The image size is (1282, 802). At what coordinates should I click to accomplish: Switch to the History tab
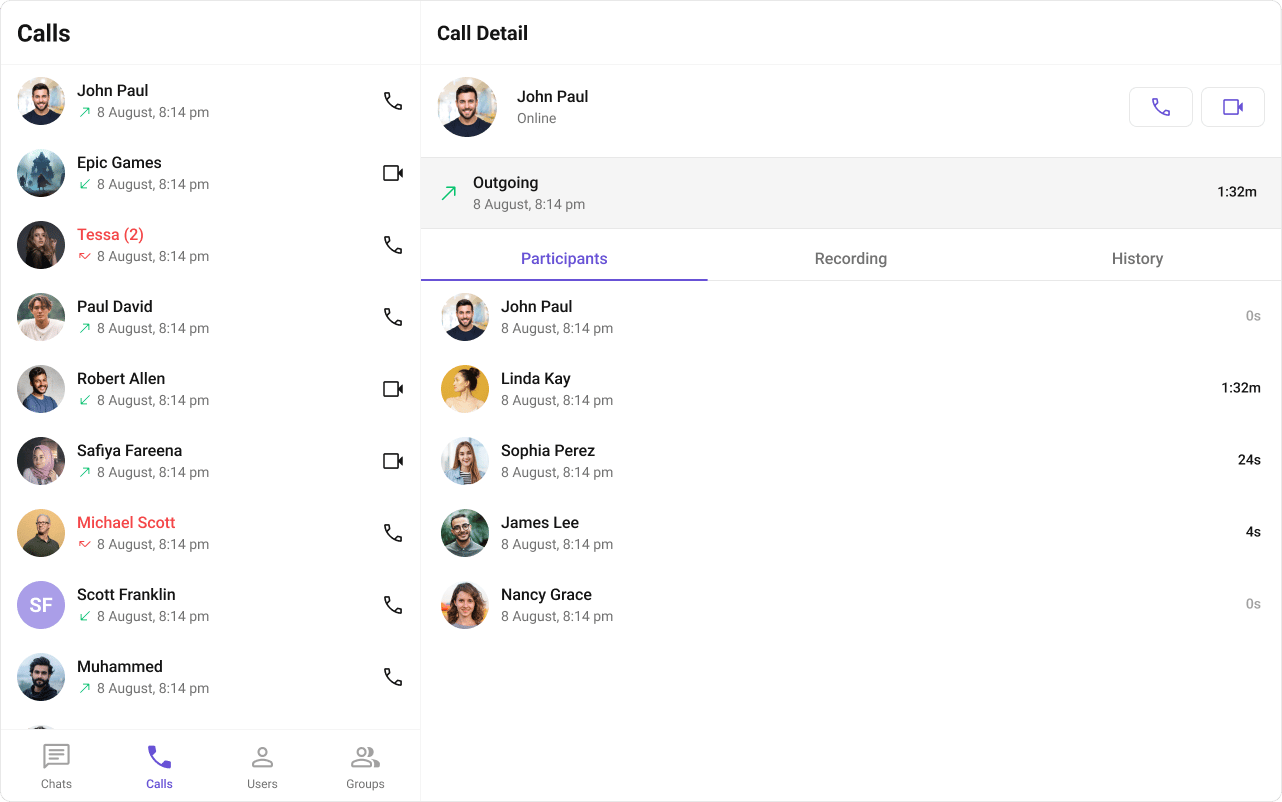click(x=1137, y=258)
